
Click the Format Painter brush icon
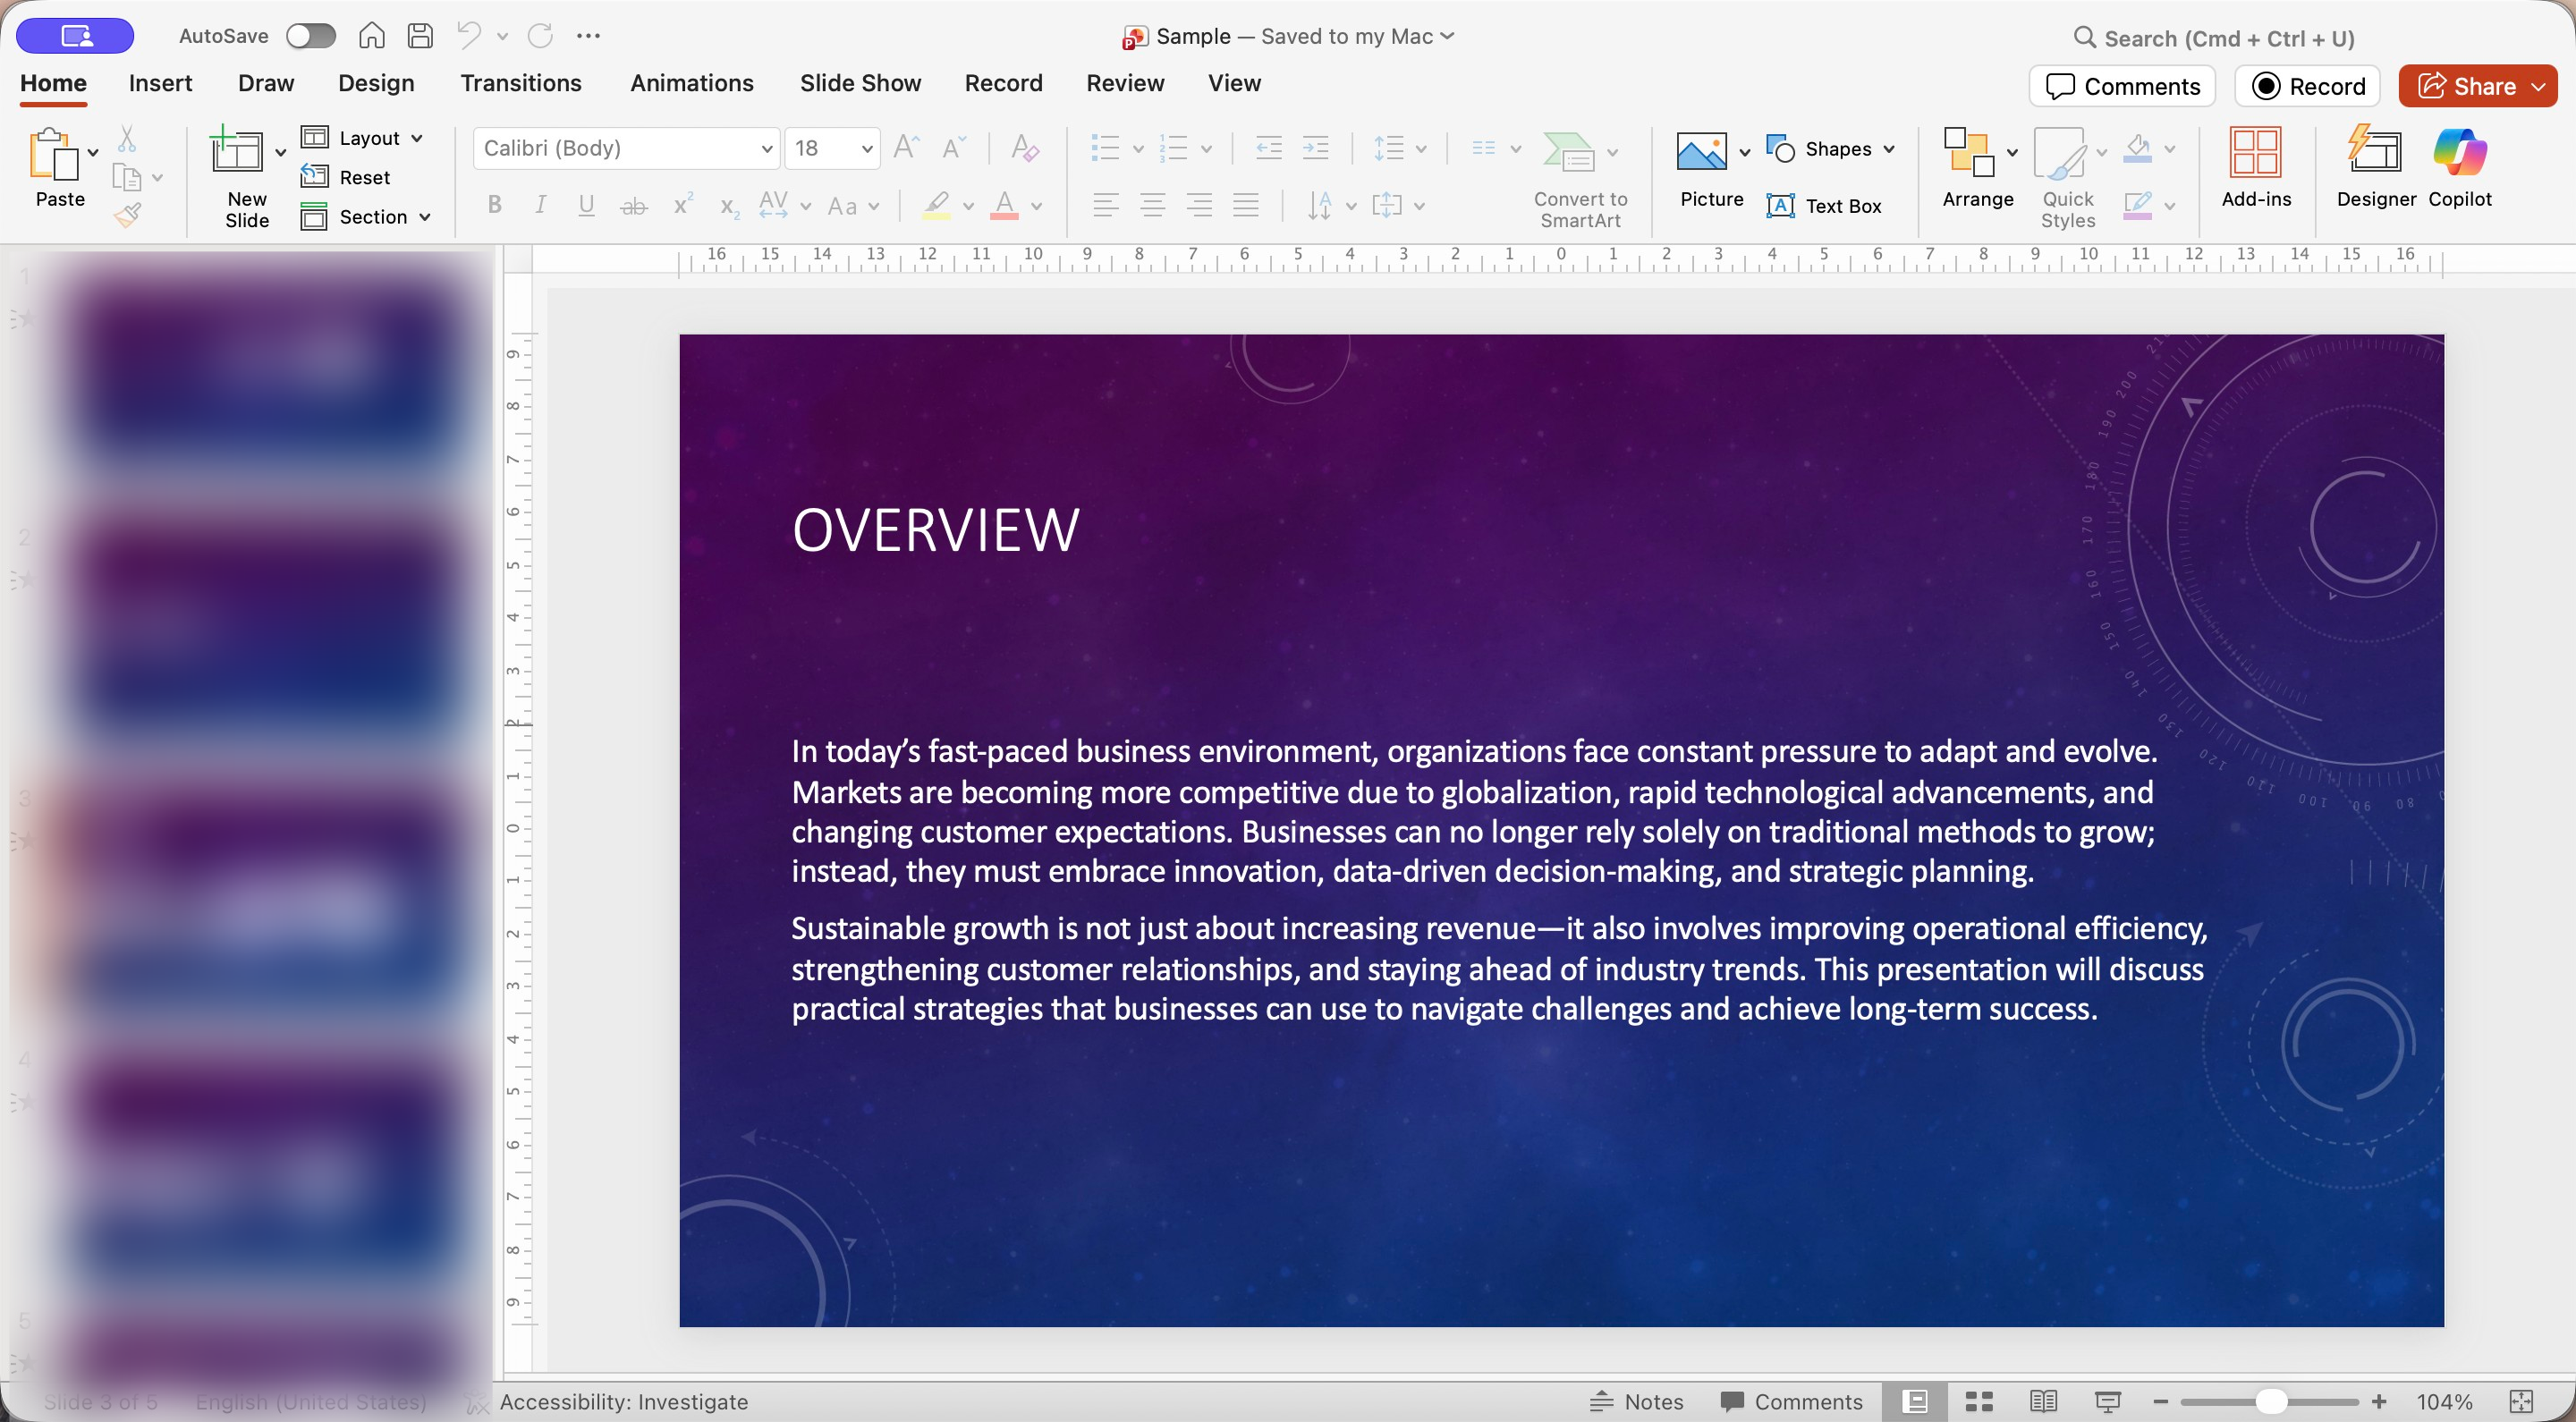tap(128, 214)
